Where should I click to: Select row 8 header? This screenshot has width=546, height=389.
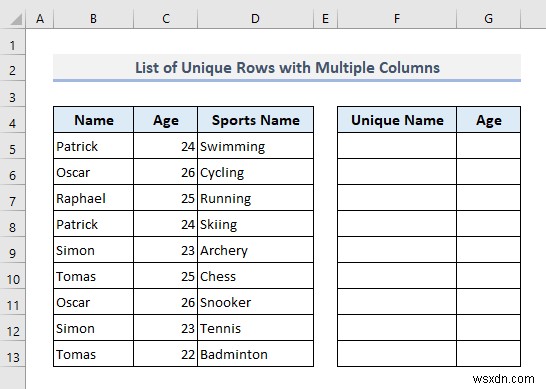[x=13, y=224]
